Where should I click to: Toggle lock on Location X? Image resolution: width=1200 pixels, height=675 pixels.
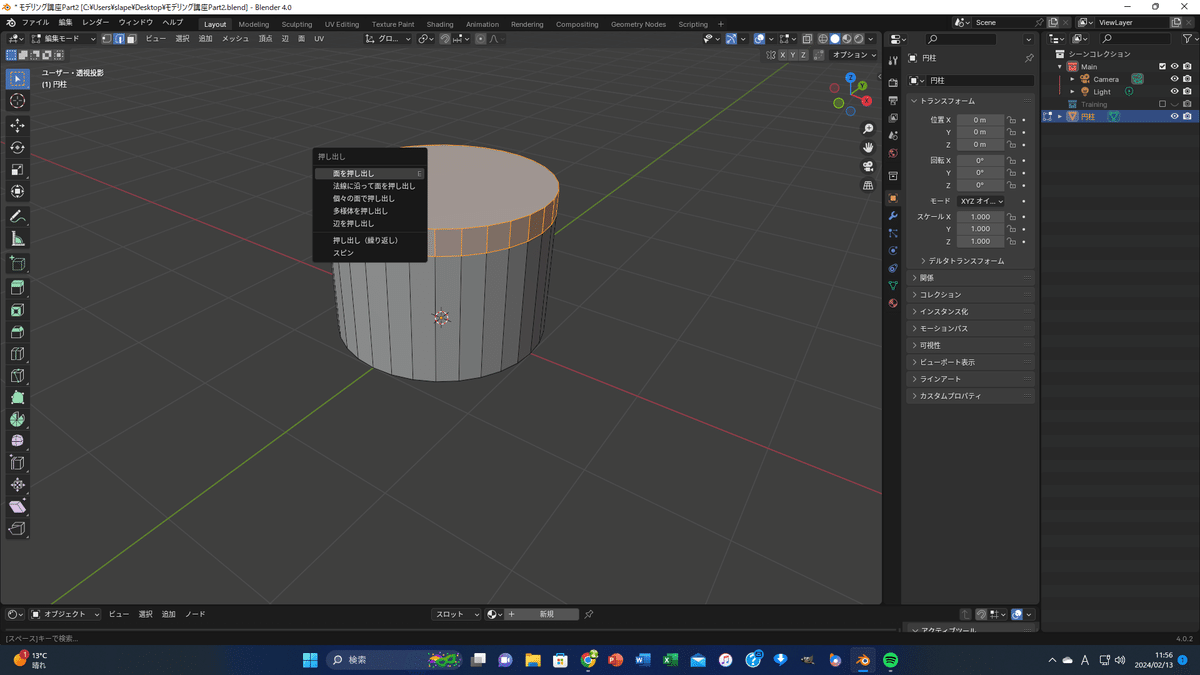tap(1012, 120)
